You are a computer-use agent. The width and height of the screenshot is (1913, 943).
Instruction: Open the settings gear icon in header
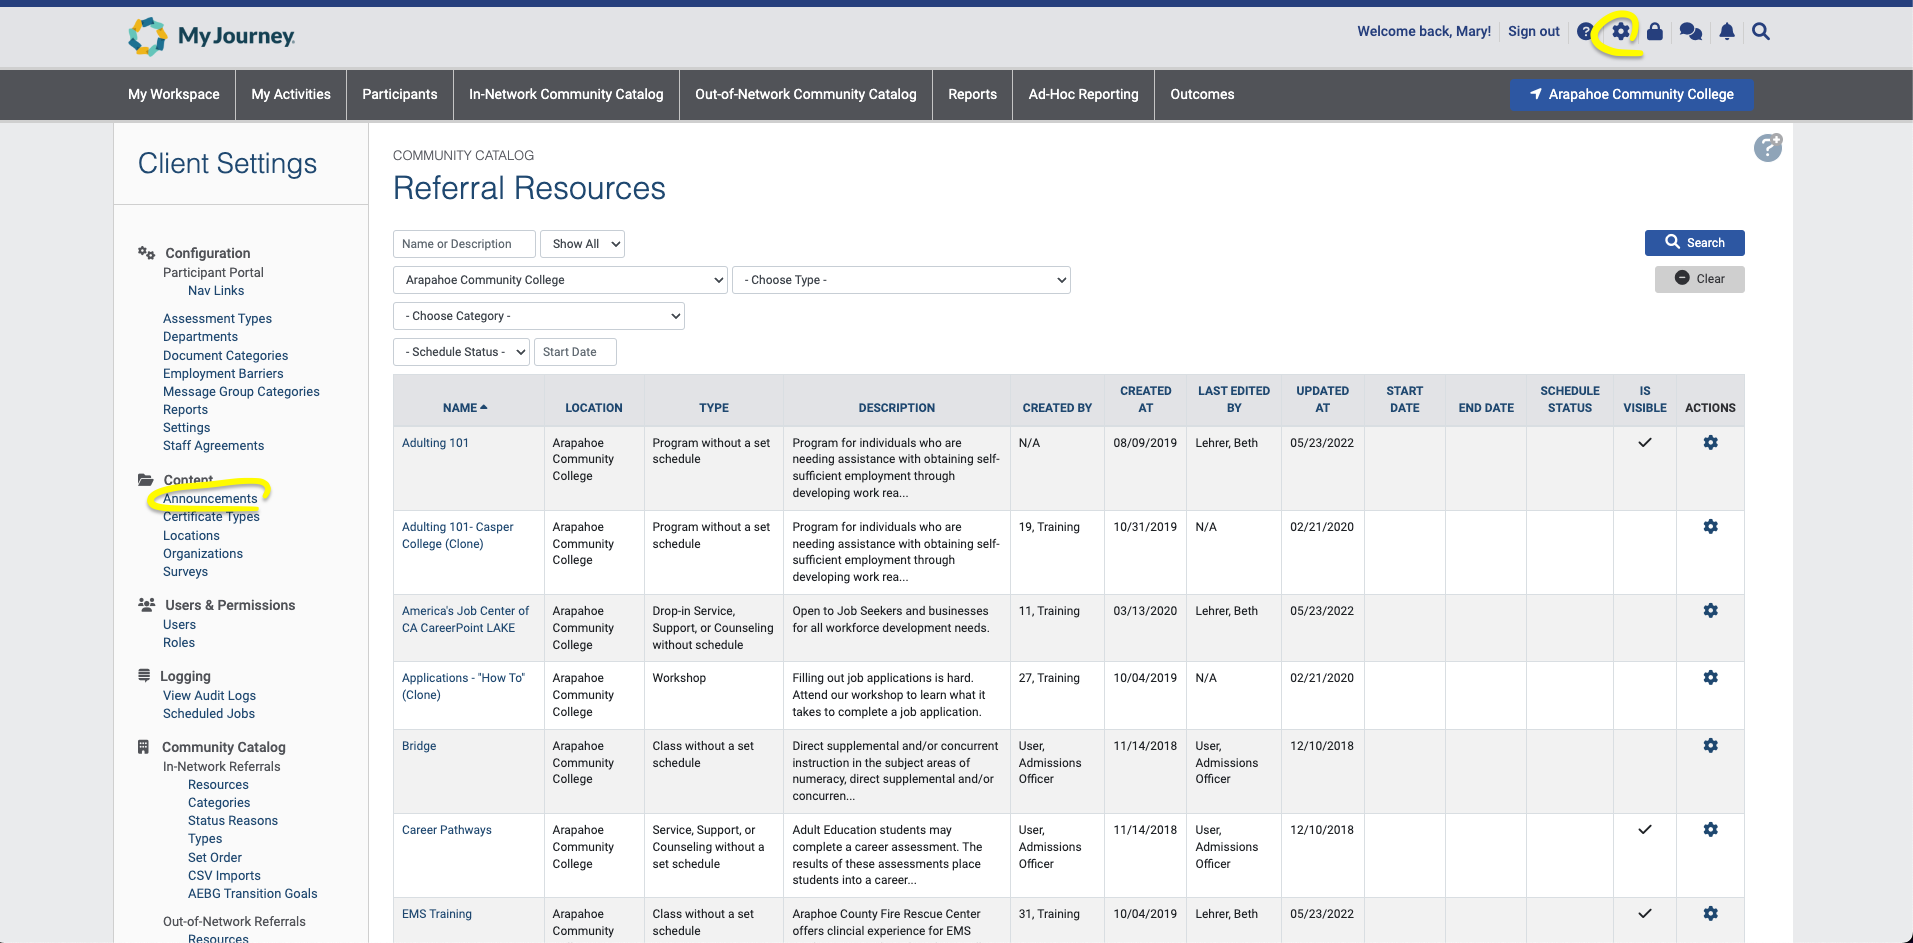[1620, 32]
